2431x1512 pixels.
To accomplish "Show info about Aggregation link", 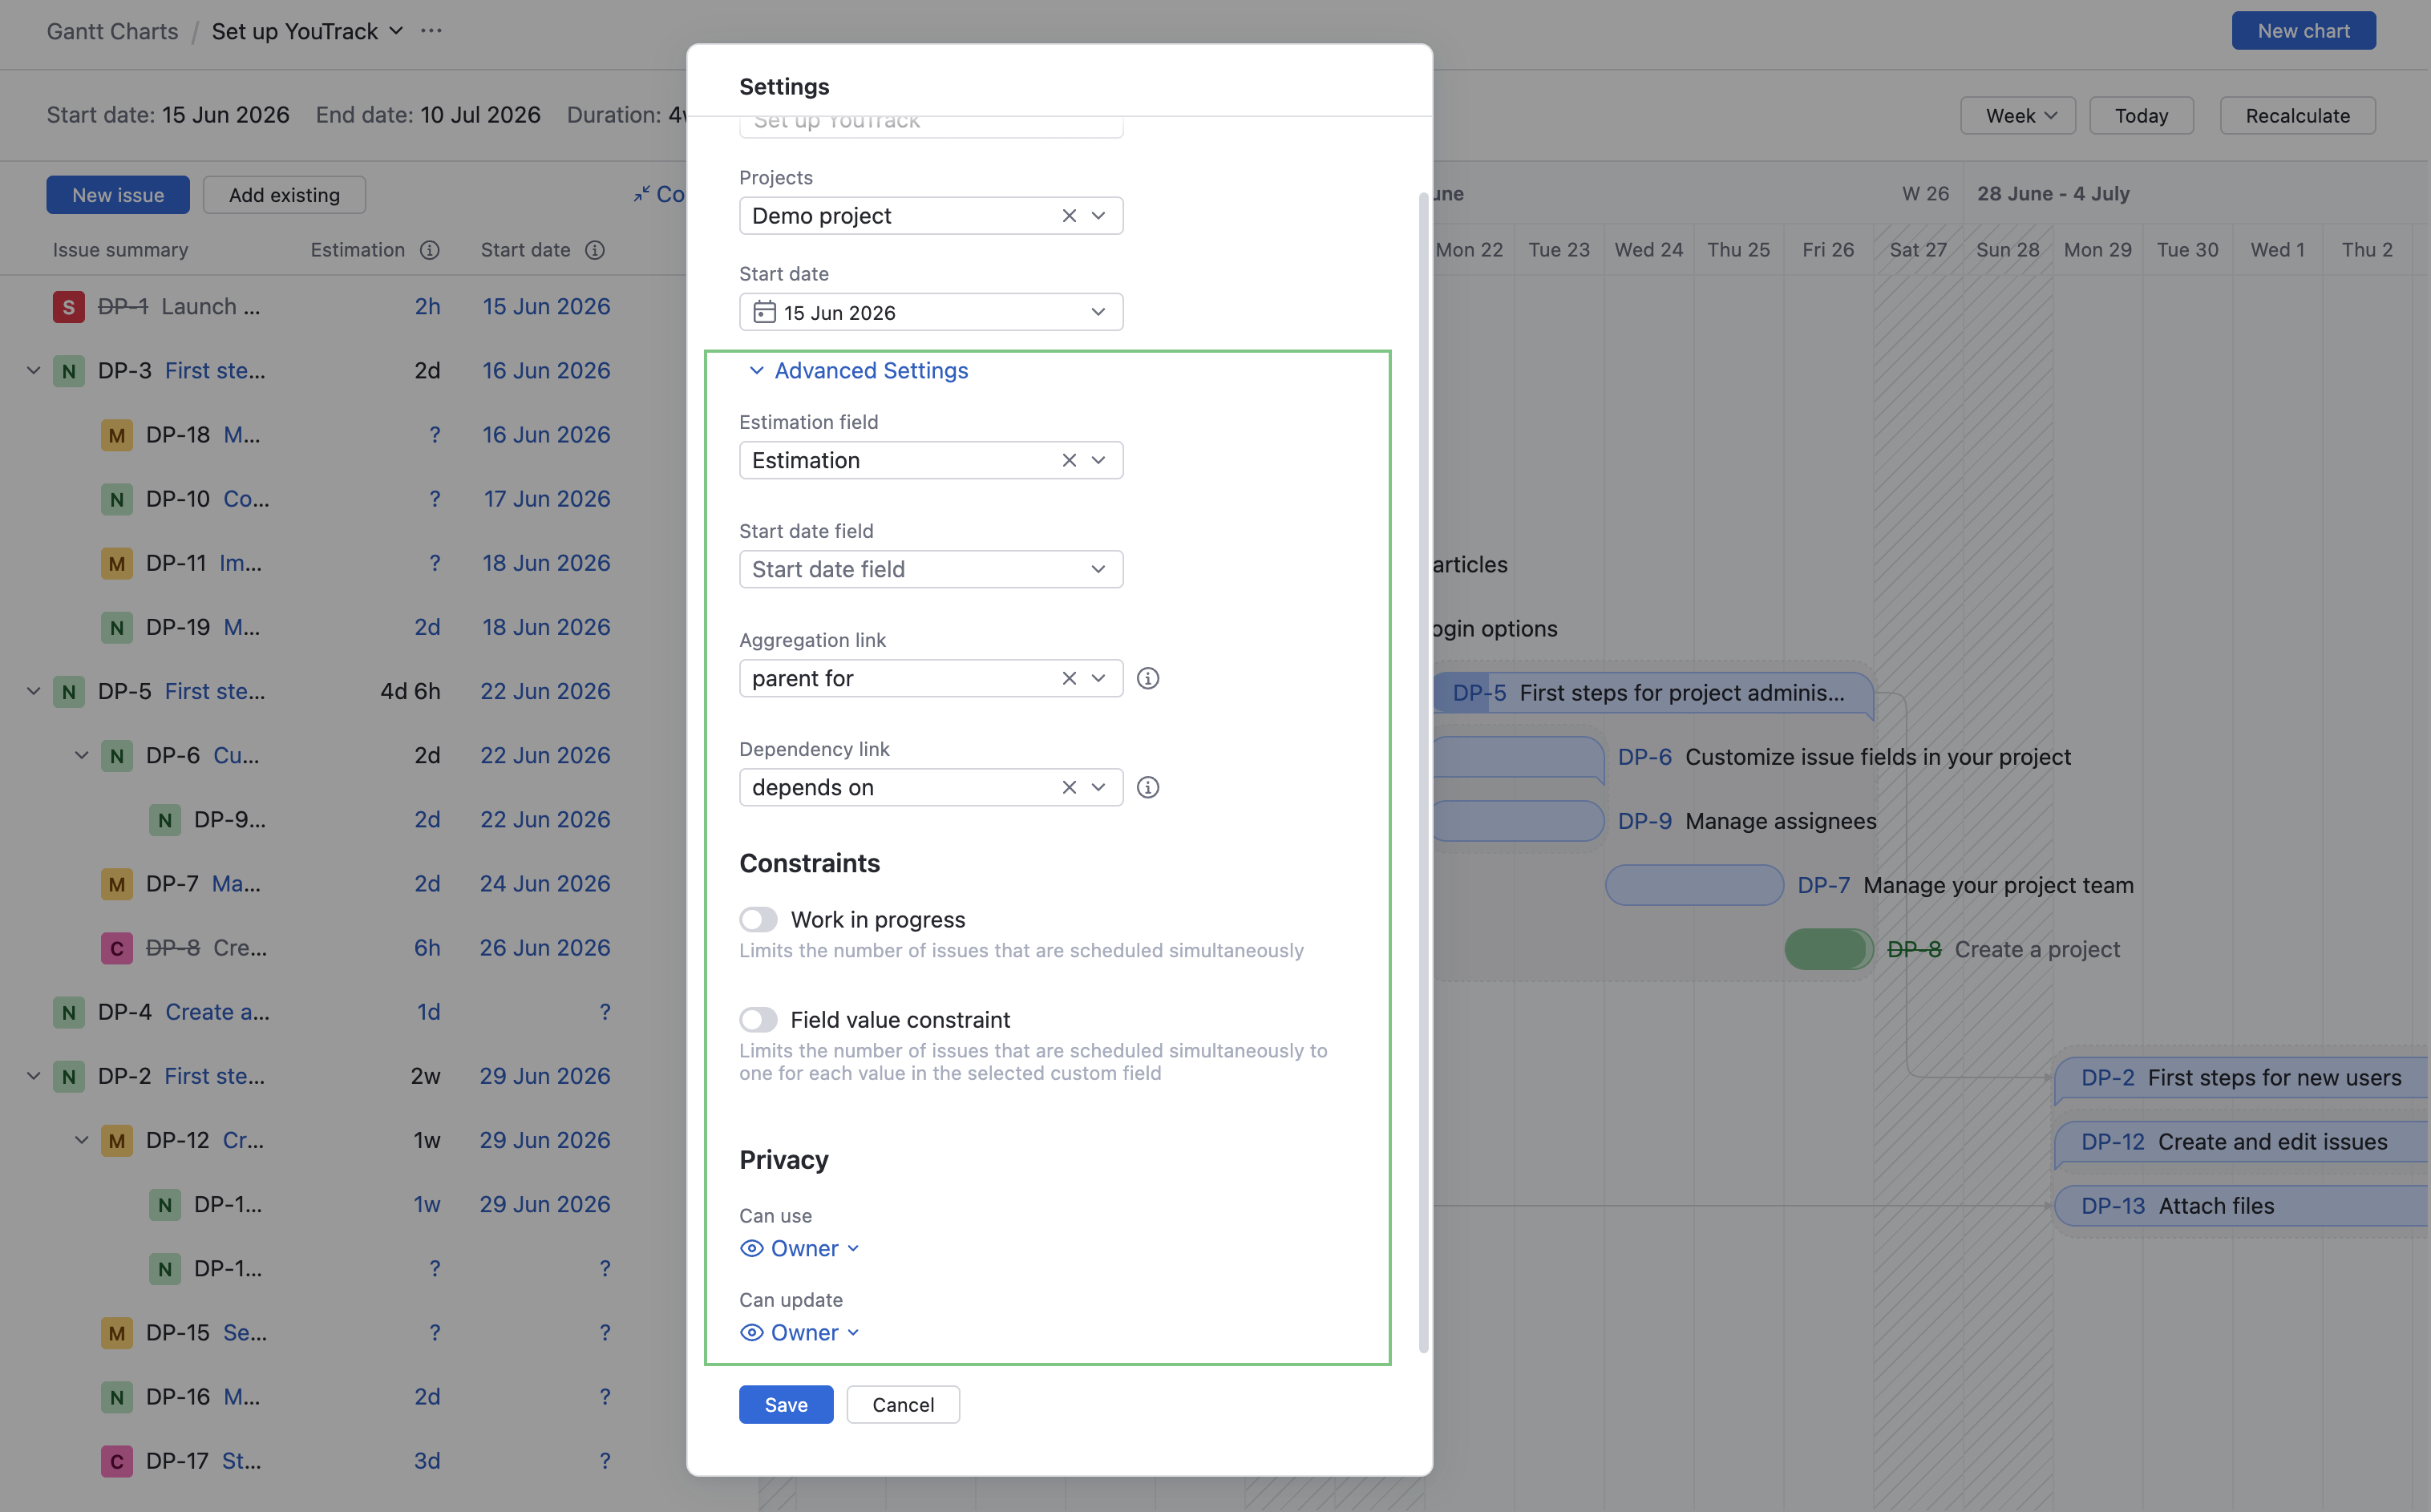I will coord(1148,678).
